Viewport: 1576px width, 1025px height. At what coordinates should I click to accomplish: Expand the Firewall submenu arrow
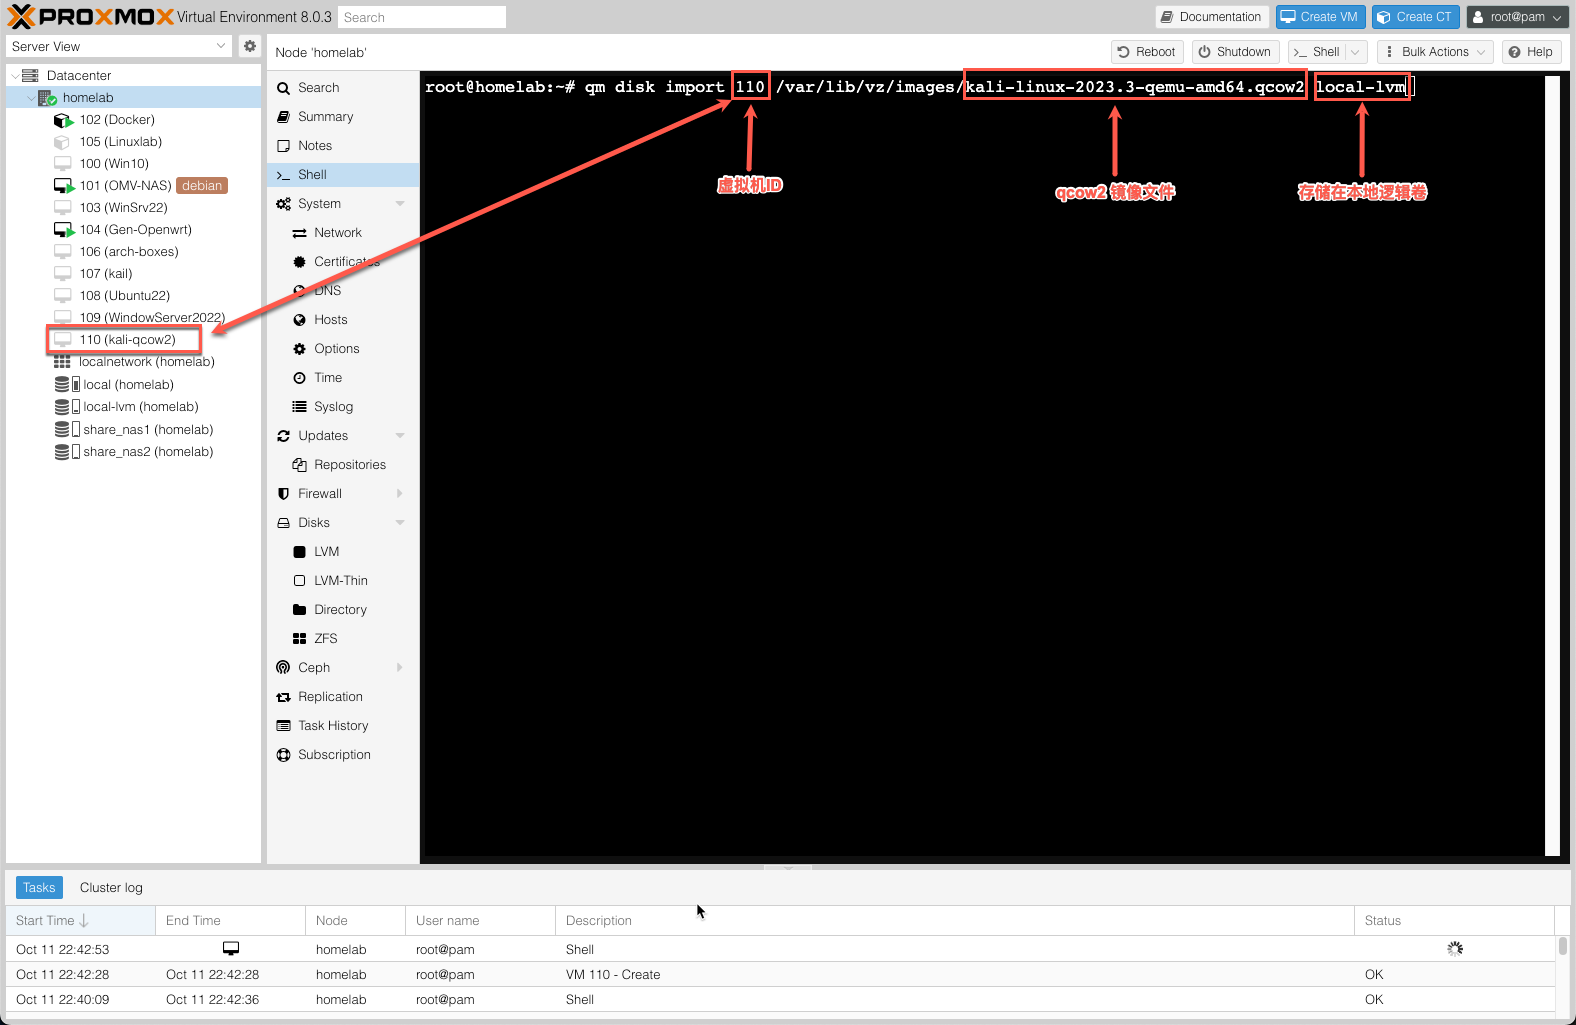coord(400,494)
